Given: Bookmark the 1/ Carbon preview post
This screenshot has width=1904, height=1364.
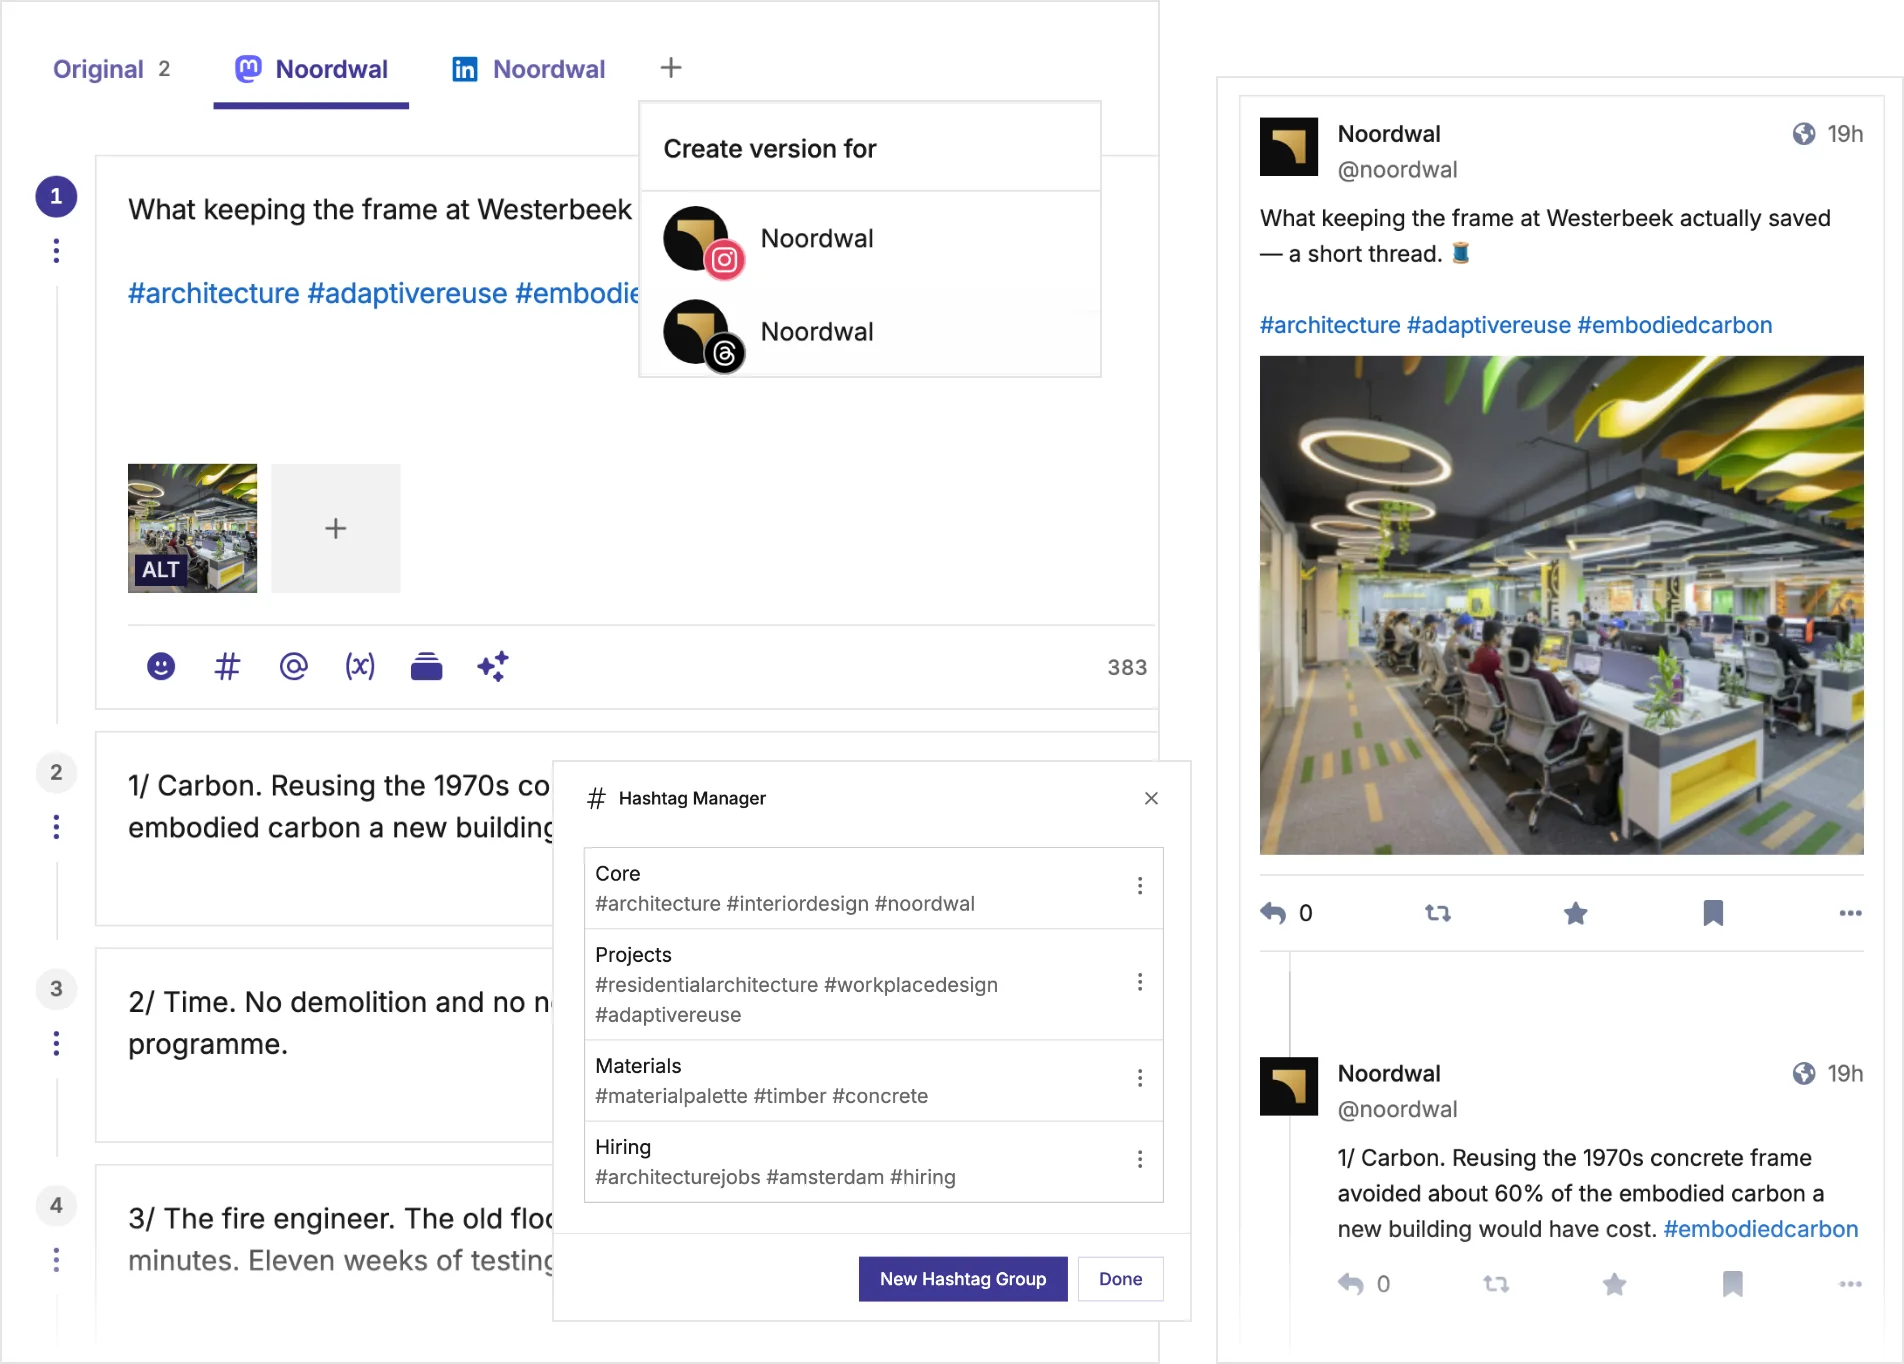Looking at the screenshot, I should tap(1733, 1284).
